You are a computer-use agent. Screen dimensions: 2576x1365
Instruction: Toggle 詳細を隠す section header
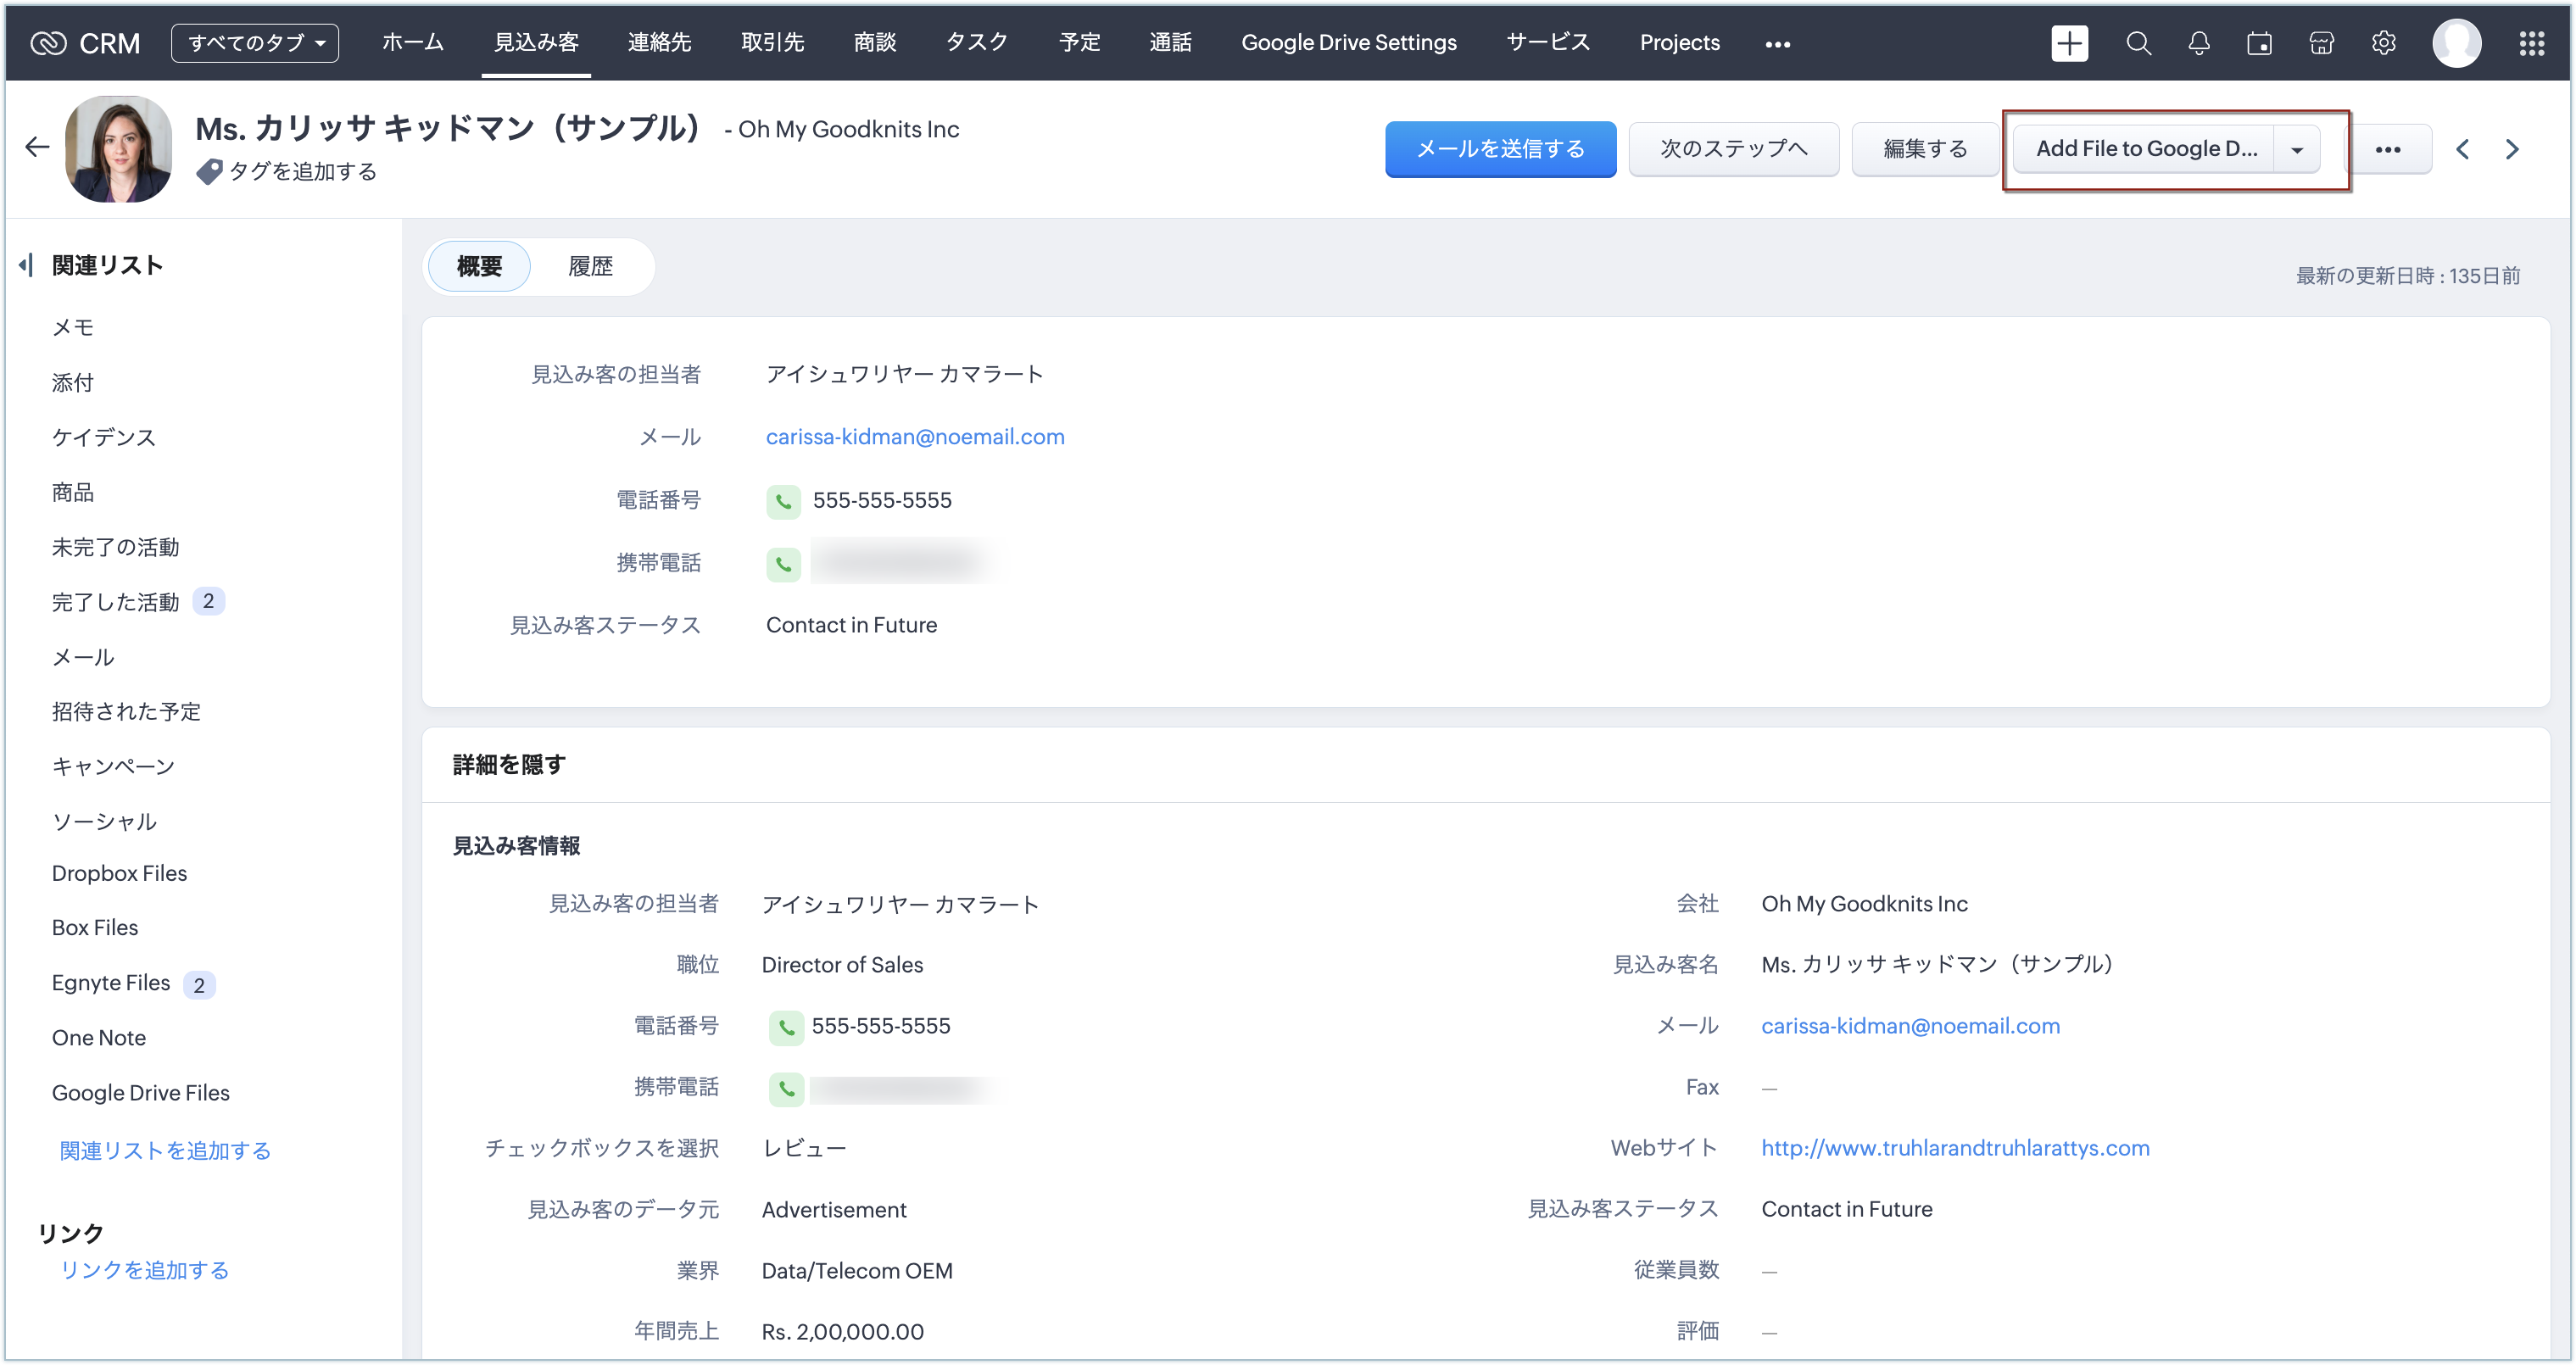pos(509,764)
